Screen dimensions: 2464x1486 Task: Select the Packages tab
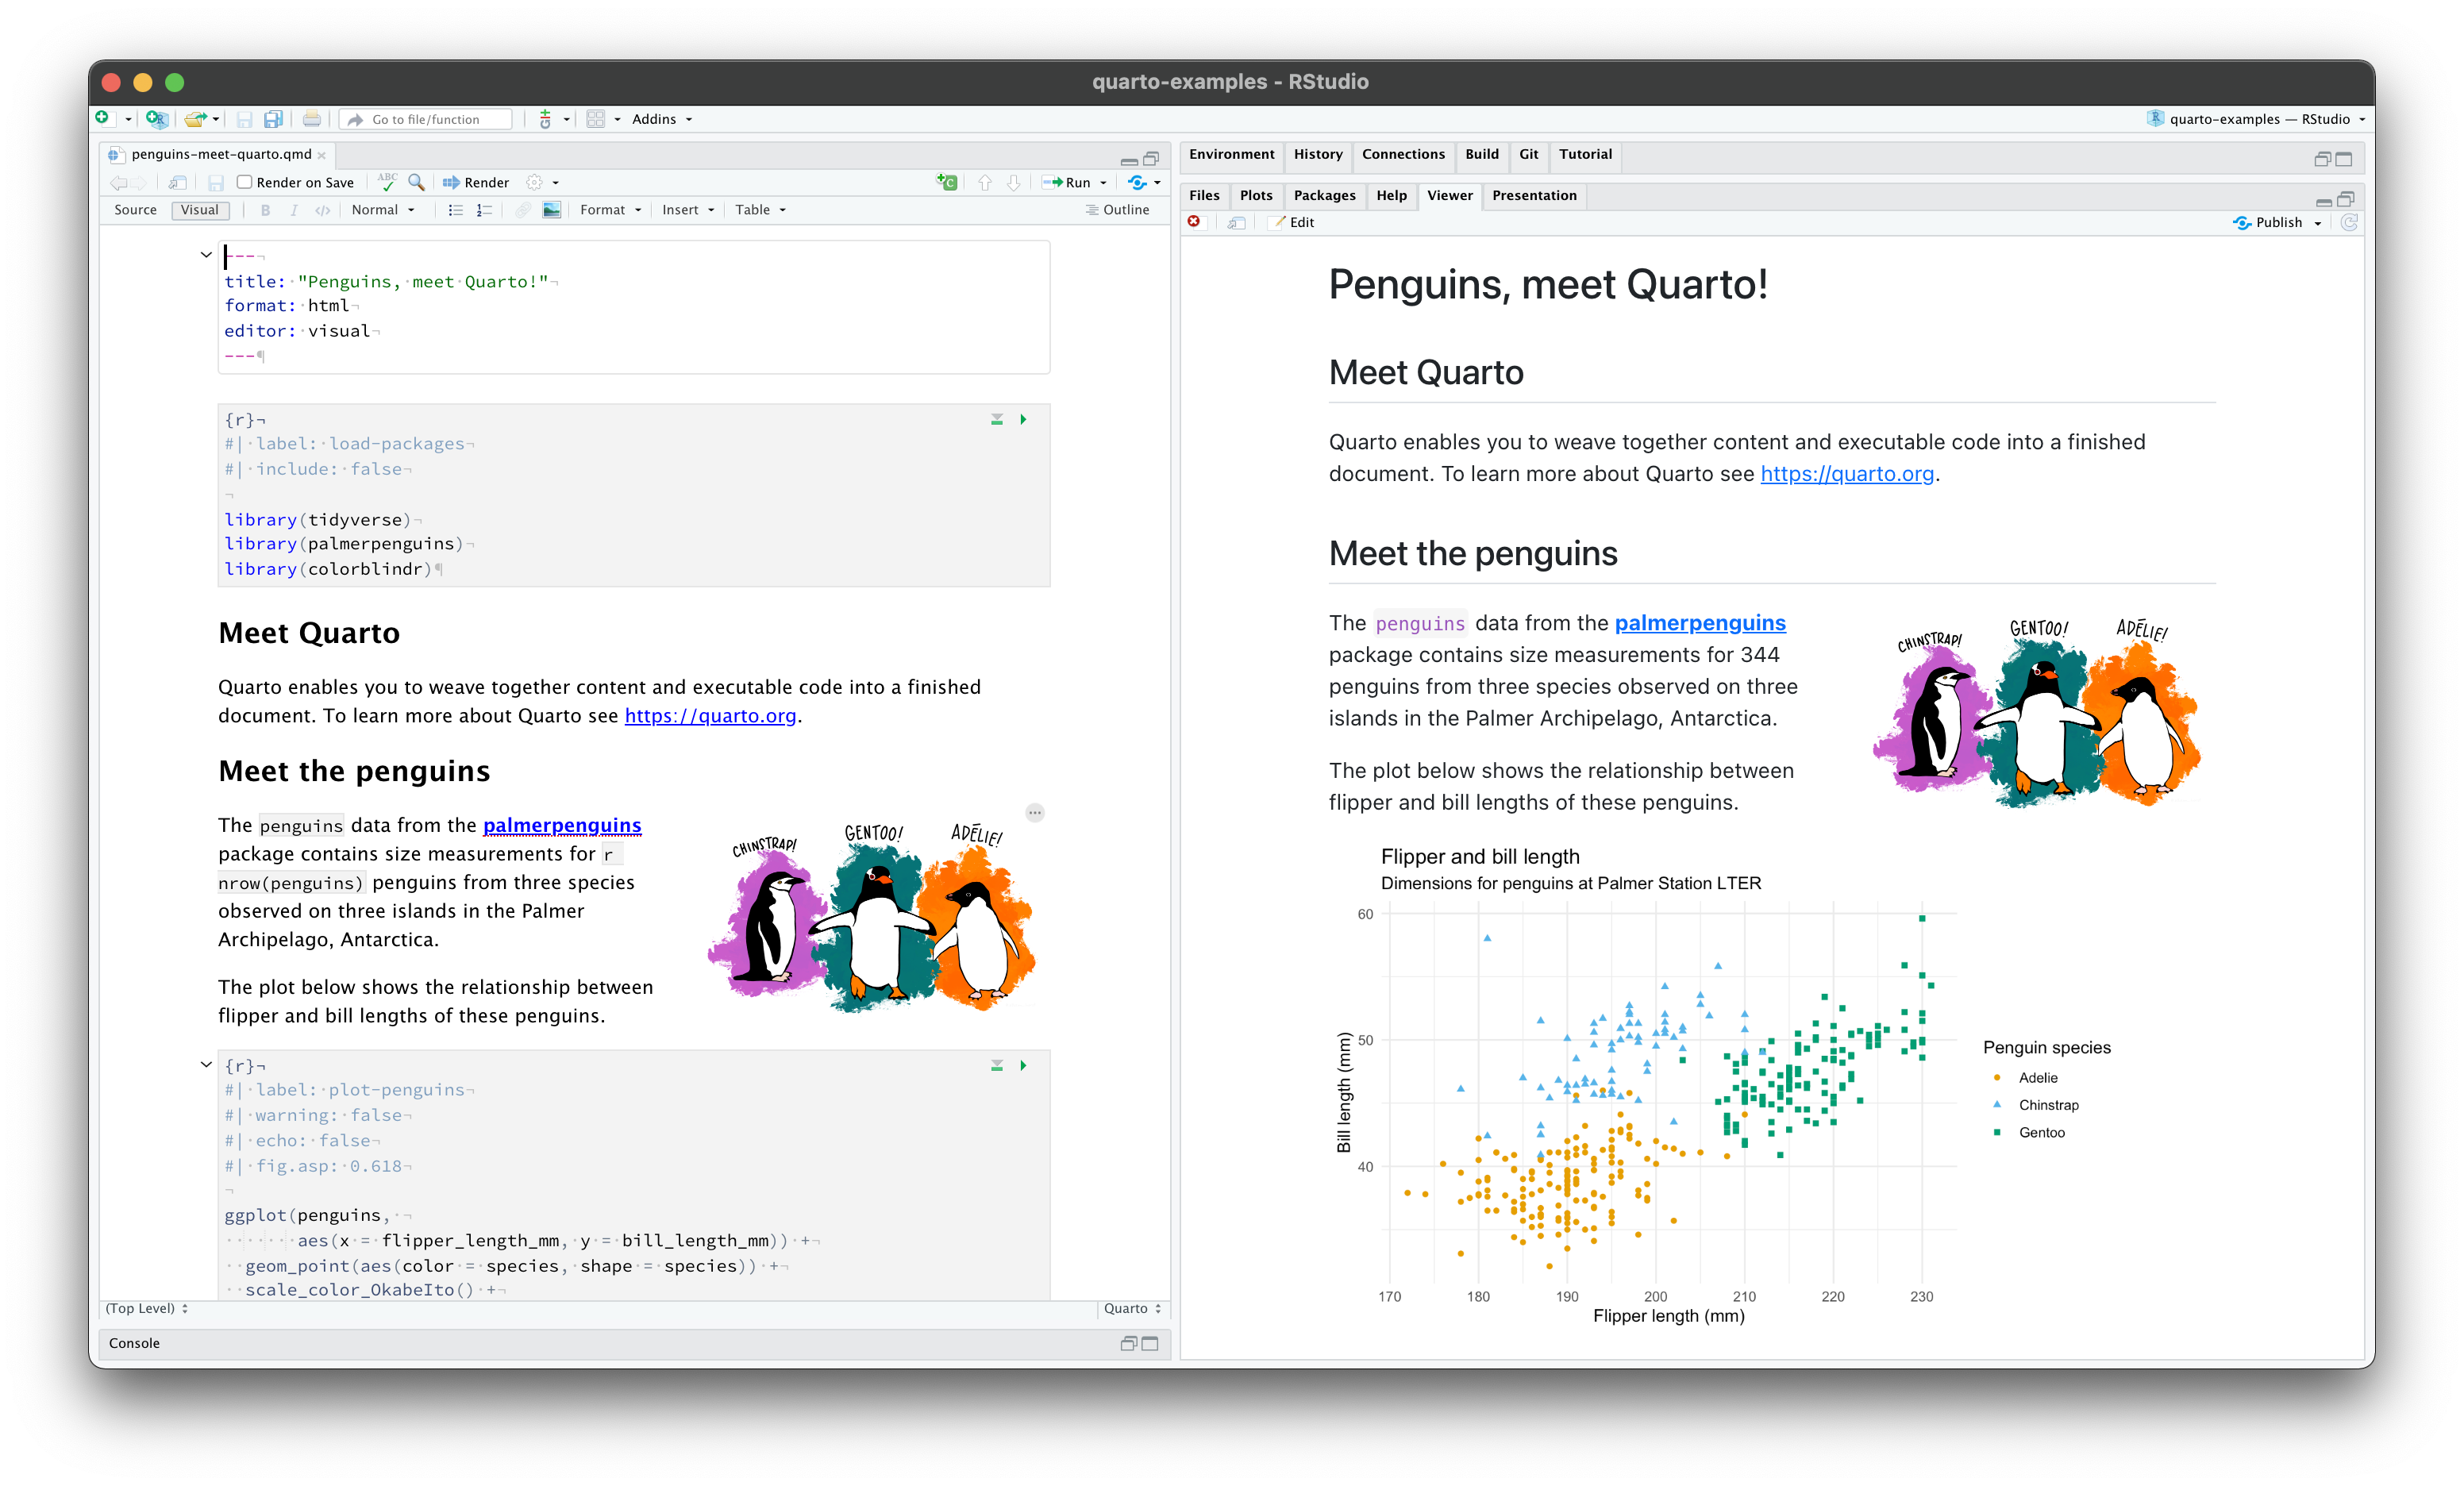[x=1323, y=195]
